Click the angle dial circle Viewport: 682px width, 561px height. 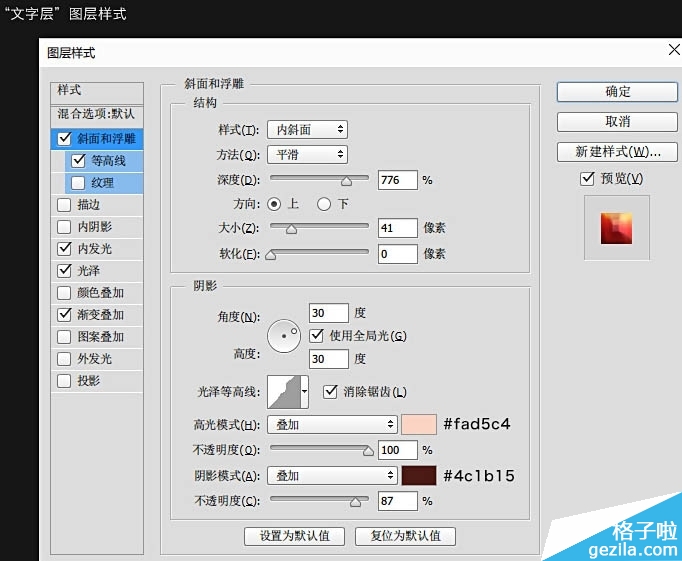(x=285, y=336)
